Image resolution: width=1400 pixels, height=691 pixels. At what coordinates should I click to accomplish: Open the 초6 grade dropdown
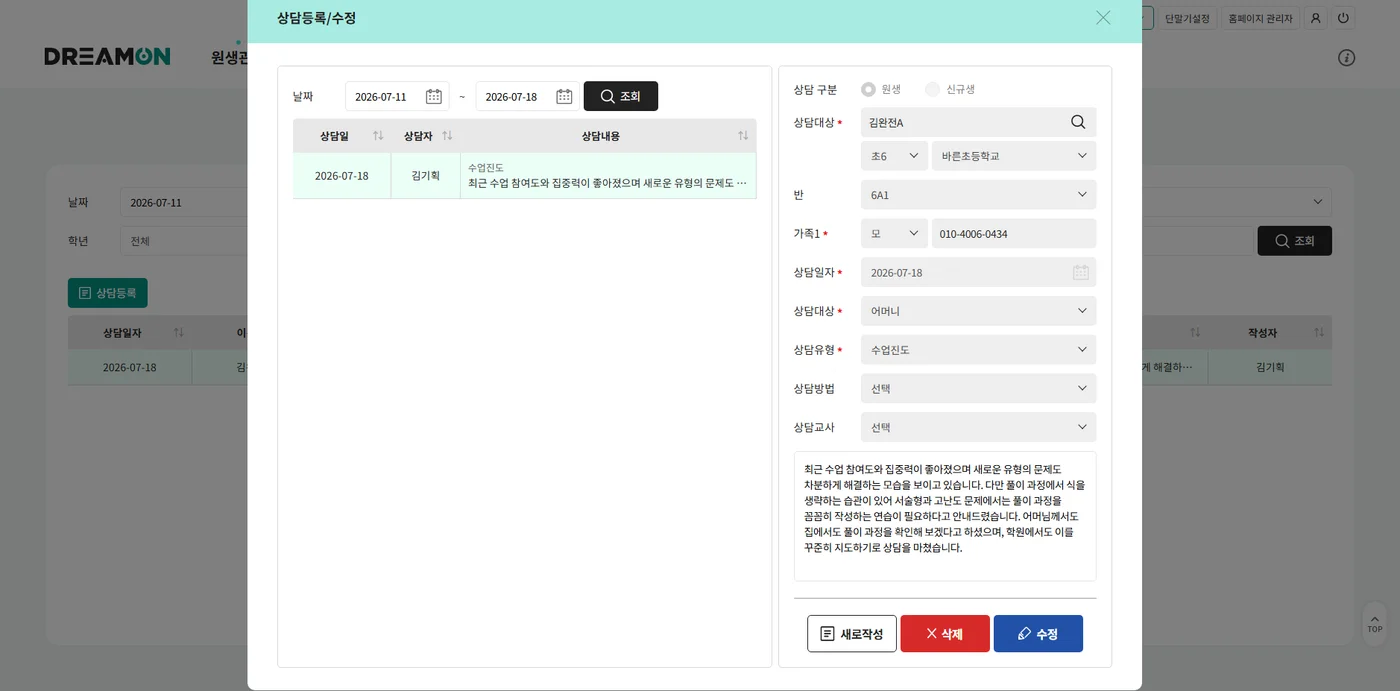click(894, 156)
